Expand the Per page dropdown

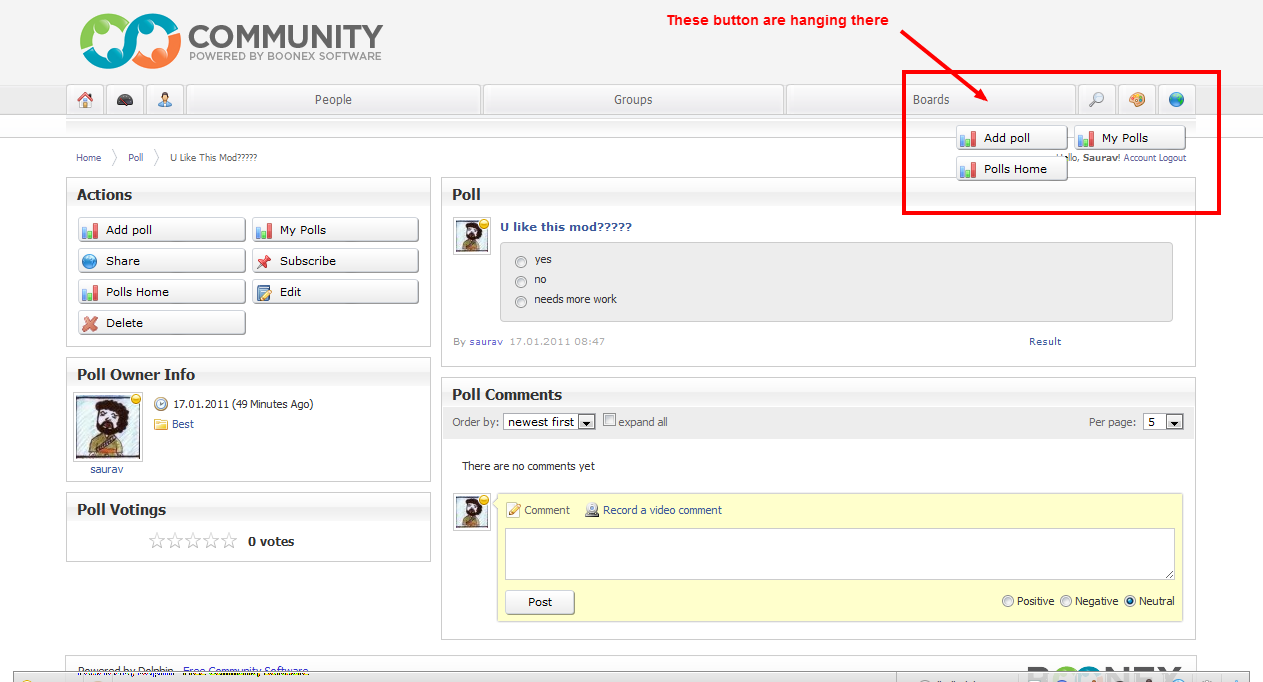[x=1163, y=422]
